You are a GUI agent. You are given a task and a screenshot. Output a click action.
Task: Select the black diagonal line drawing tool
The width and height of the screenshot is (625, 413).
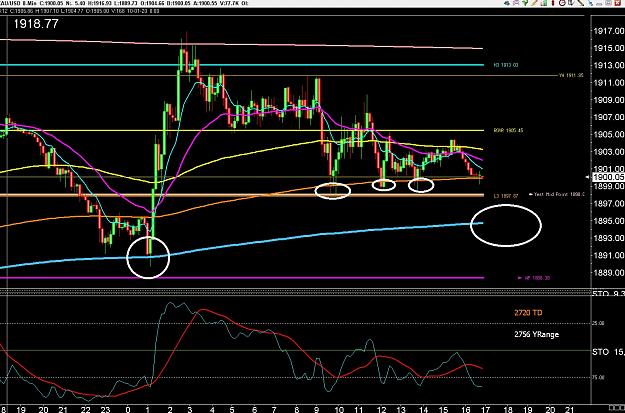click(580, 3)
